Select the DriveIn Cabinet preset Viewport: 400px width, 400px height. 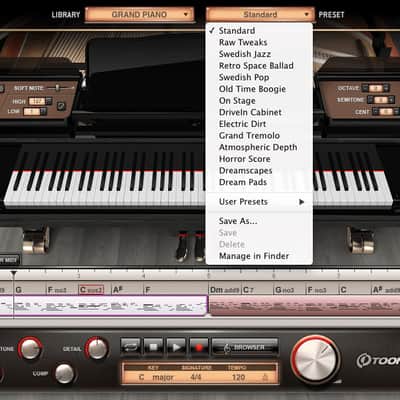[x=259, y=112]
